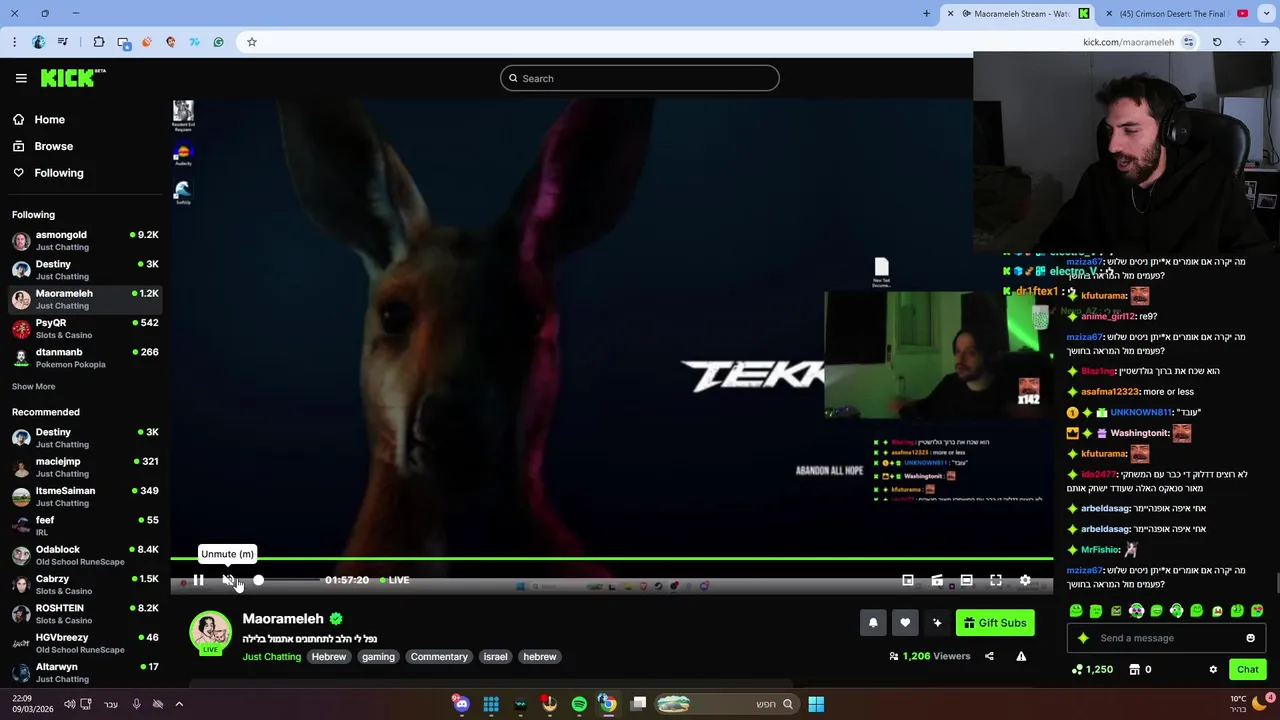Open PsyQR channel in sidebar
This screenshot has width=1280, height=720.
click(x=84, y=328)
